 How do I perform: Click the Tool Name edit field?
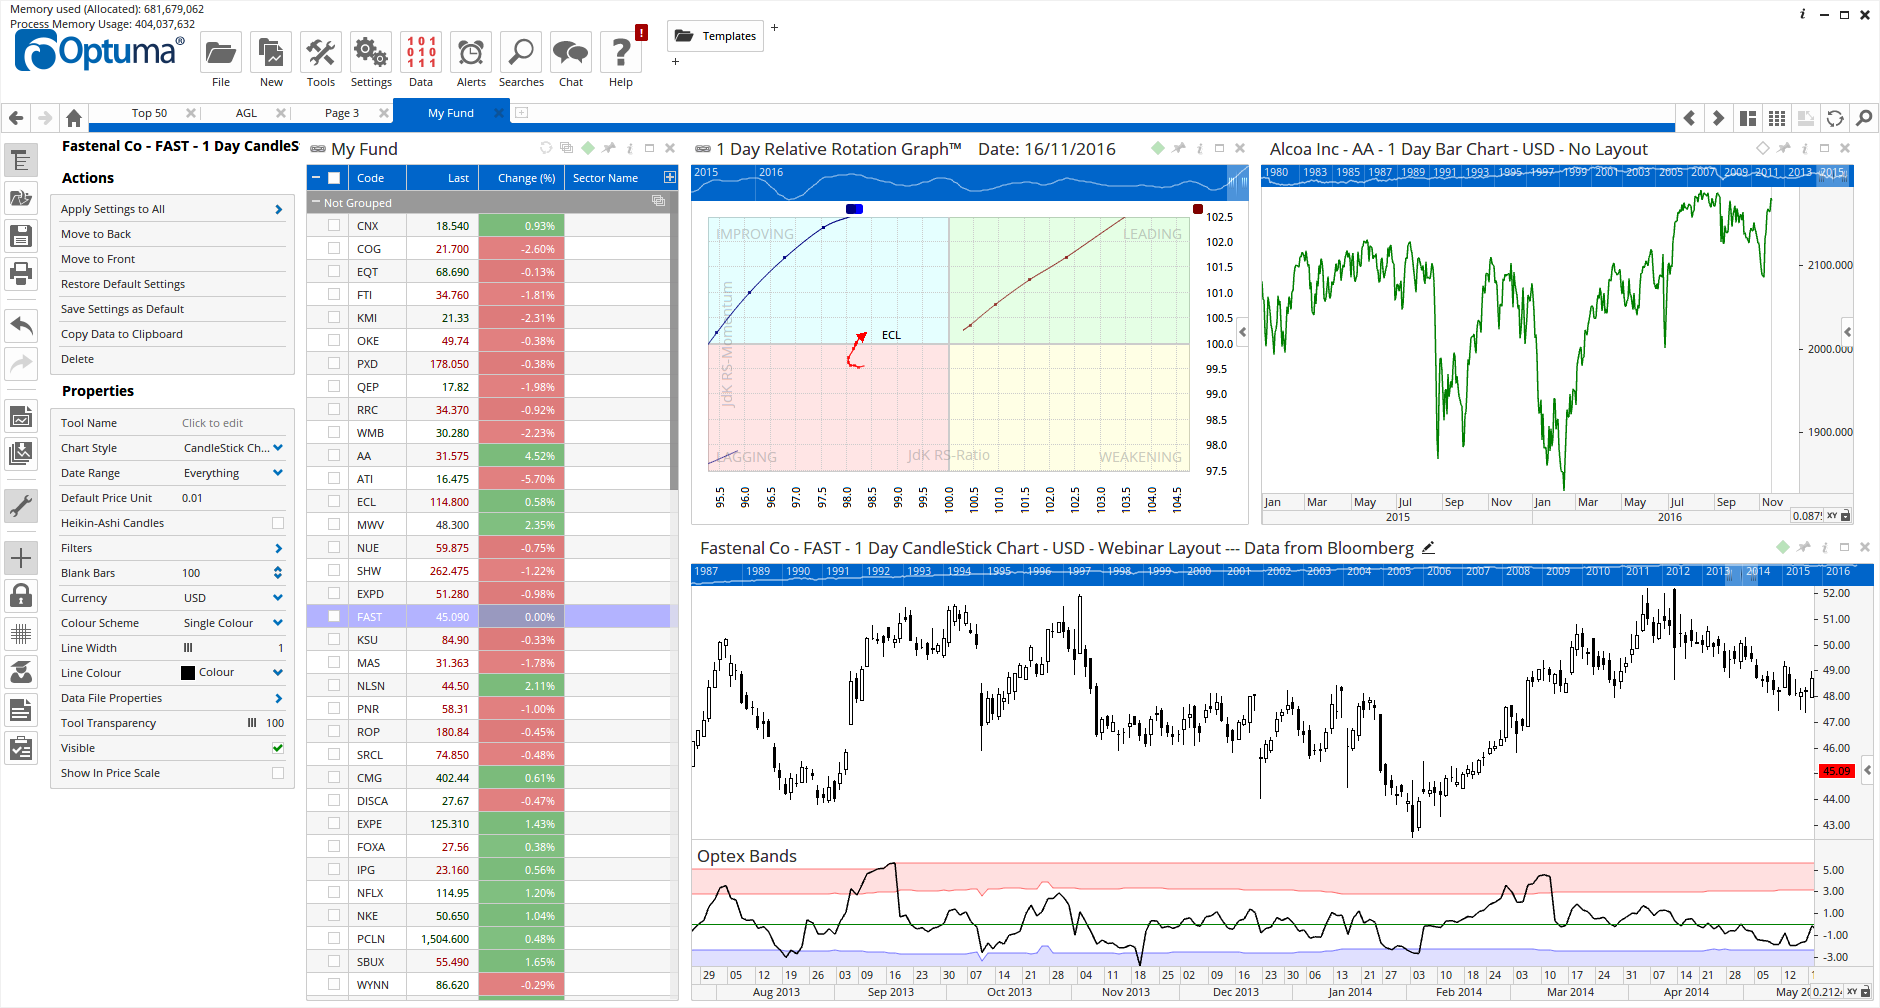[212, 423]
